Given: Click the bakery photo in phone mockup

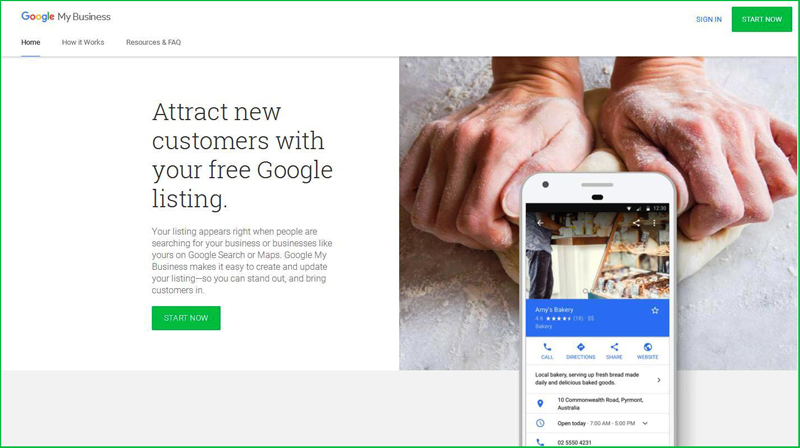Looking at the screenshot, I should (x=597, y=255).
